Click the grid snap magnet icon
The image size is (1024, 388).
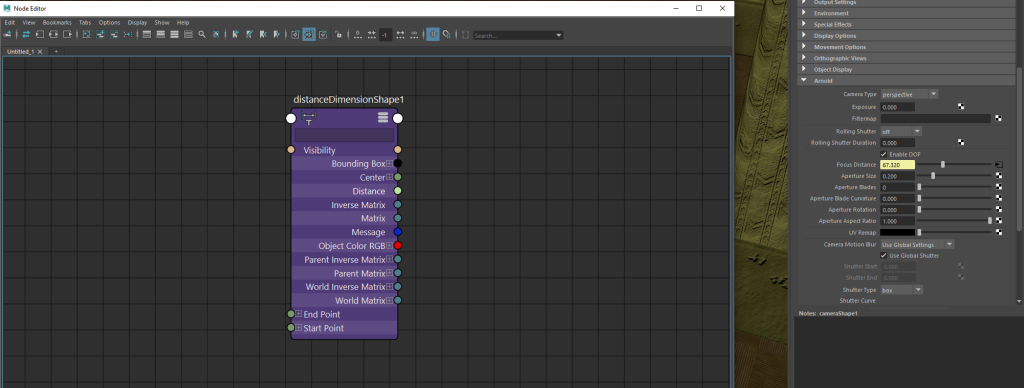[446, 35]
